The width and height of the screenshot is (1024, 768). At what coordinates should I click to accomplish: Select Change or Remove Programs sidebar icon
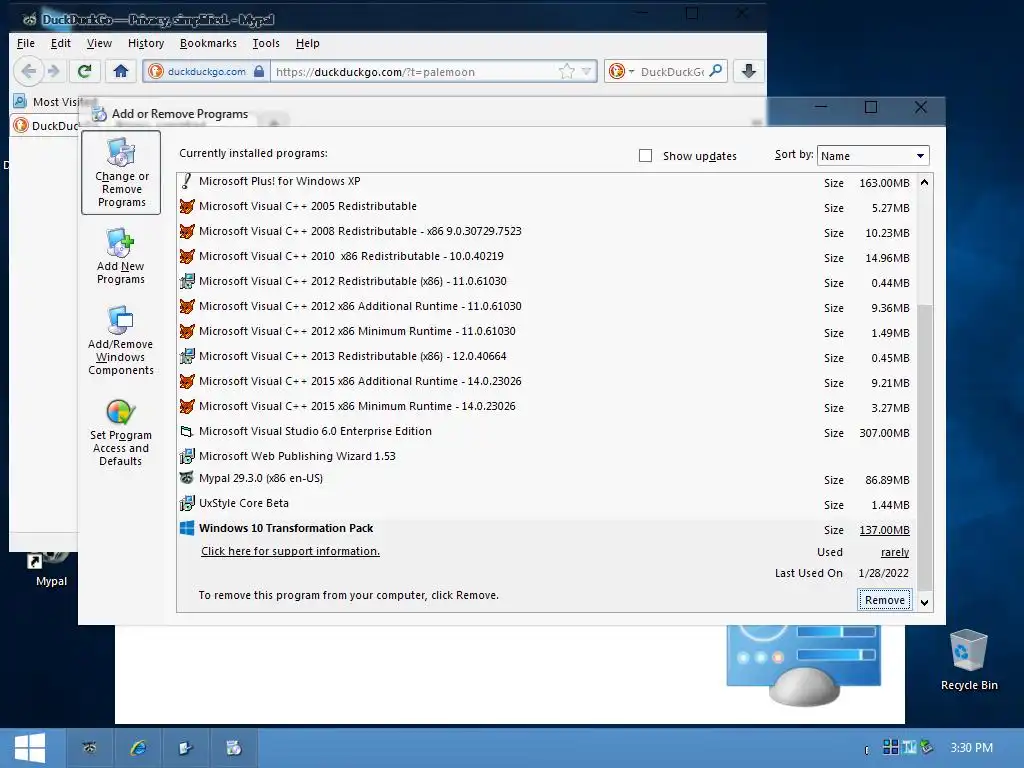coord(121,172)
